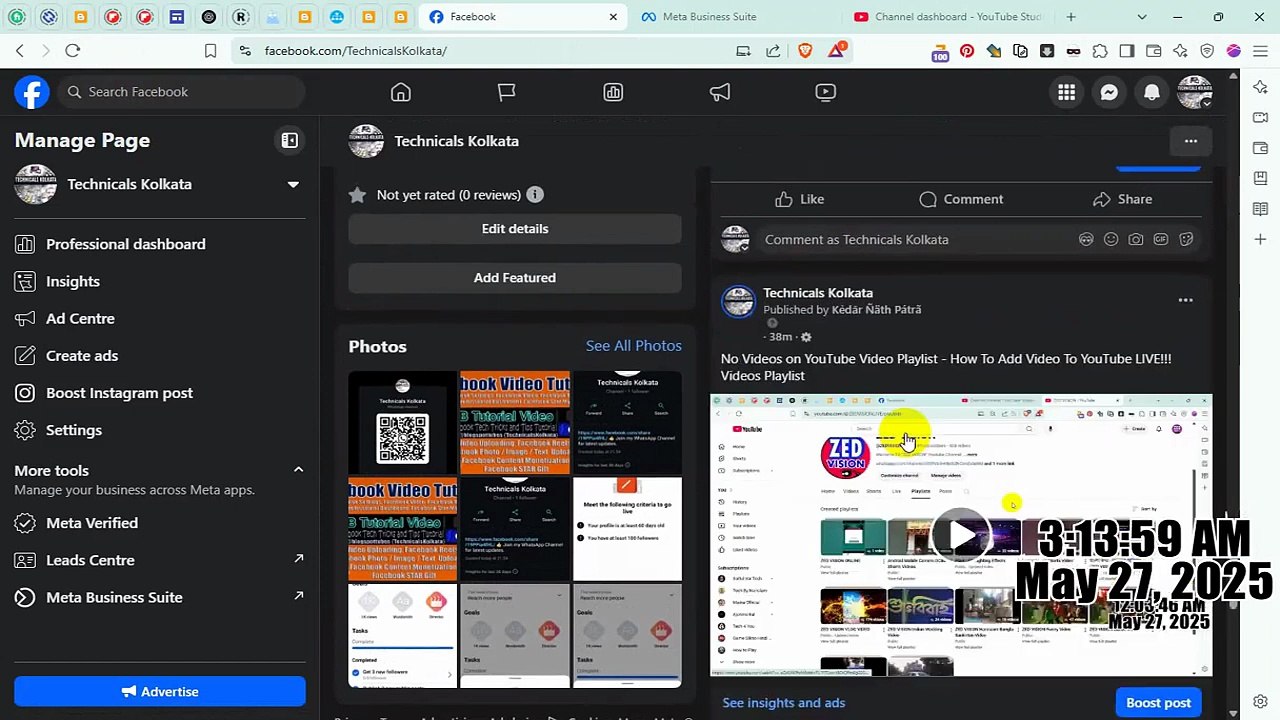Screen dimensions: 1280x720
Task: Open the Facebook Home icon
Action: point(401,92)
